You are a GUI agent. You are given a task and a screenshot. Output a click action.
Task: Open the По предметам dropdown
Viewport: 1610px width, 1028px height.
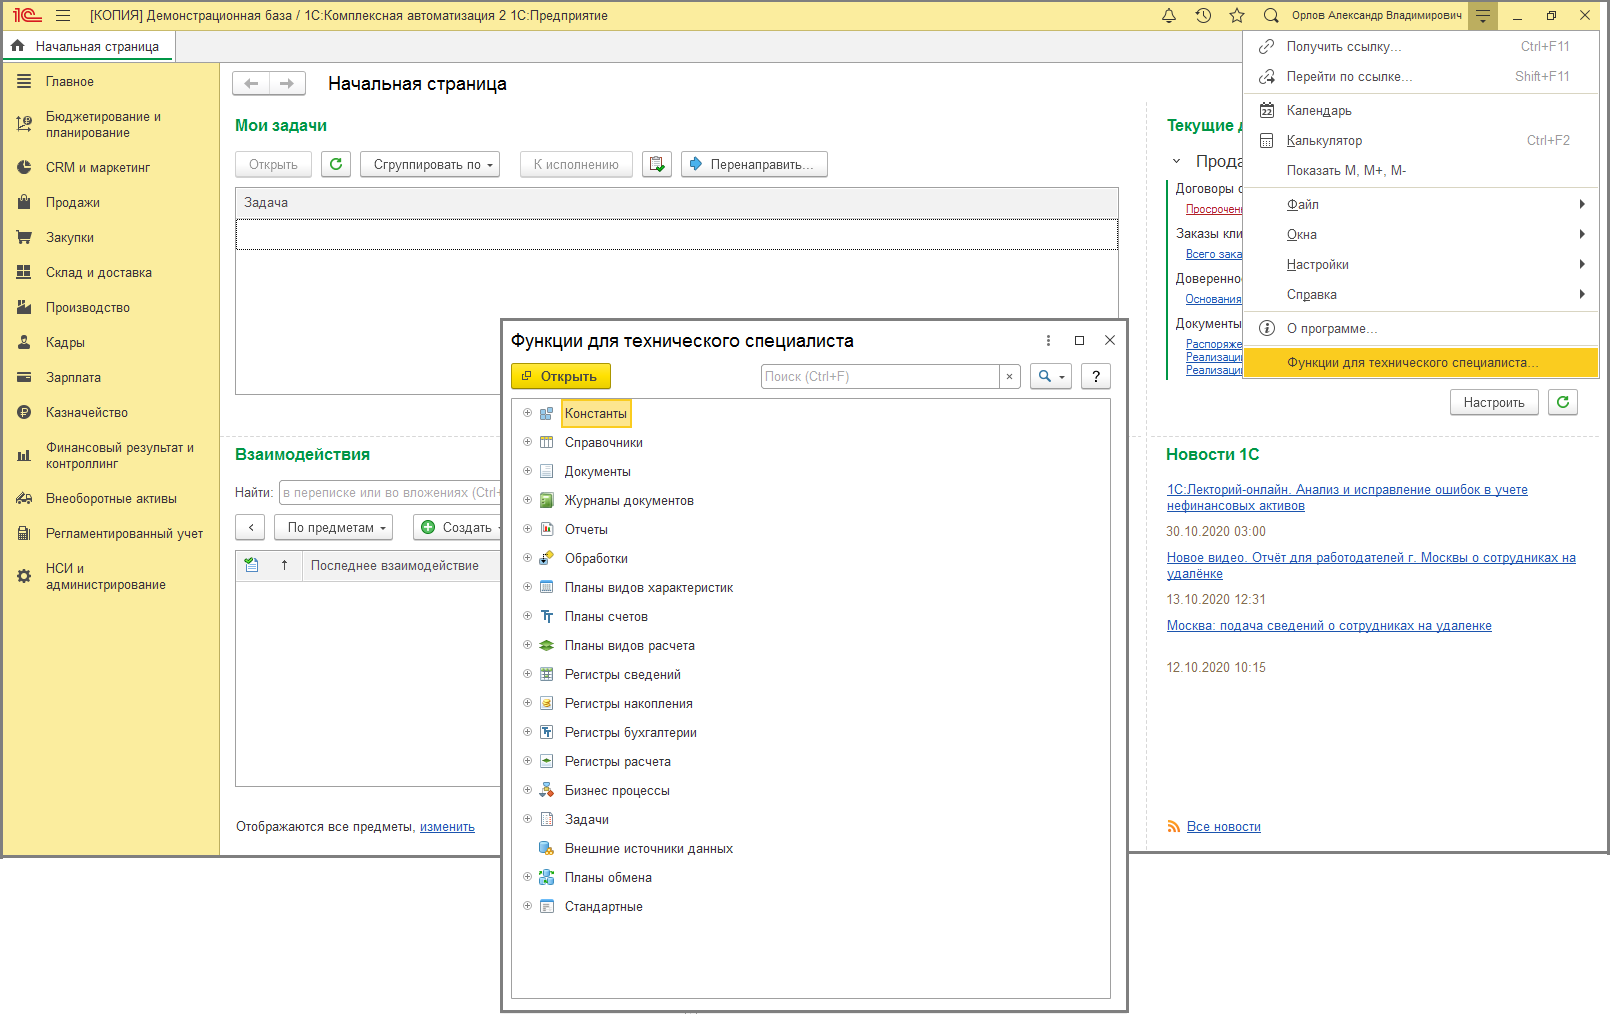[334, 527]
